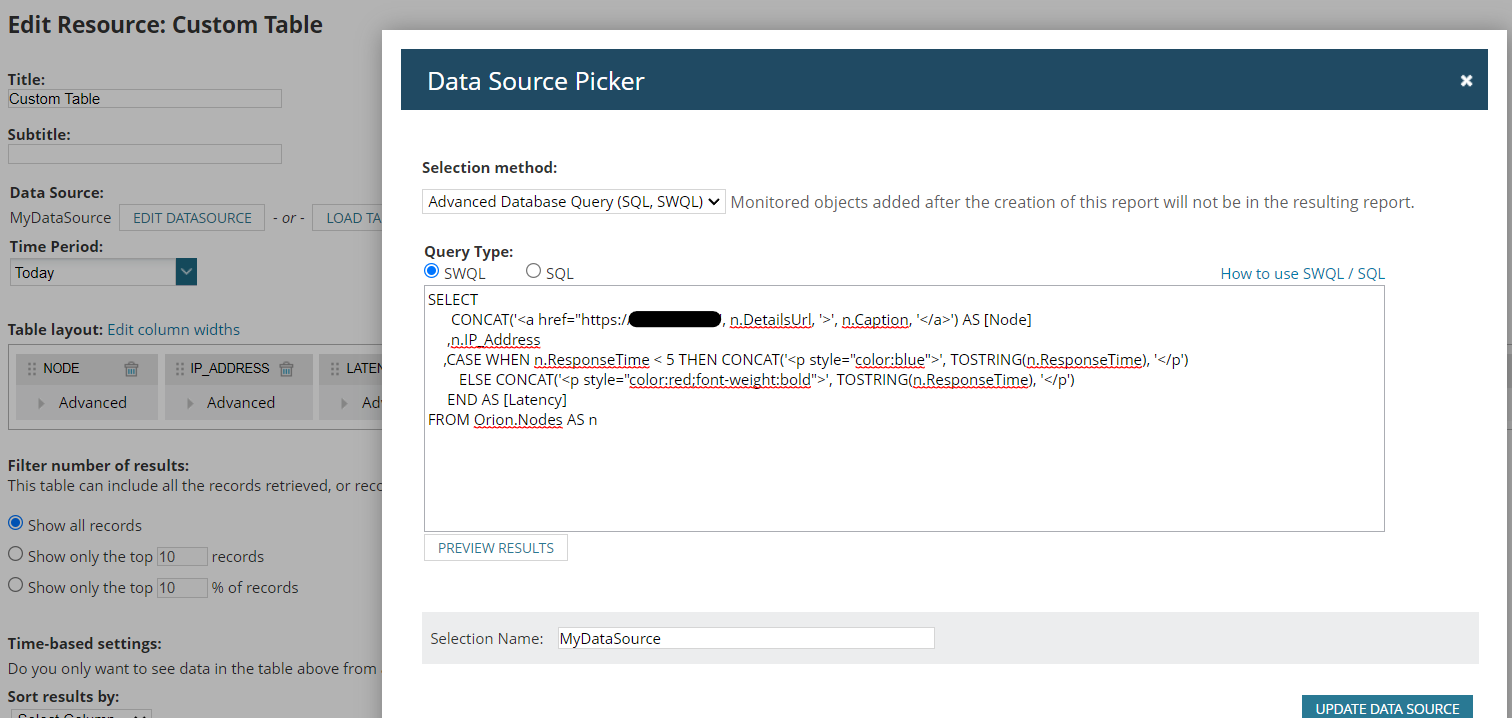Click the IP_ADDRESS column trash icon
Image resolution: width=1512 pixels, height=718 pixels.
[x=286, y=369]
